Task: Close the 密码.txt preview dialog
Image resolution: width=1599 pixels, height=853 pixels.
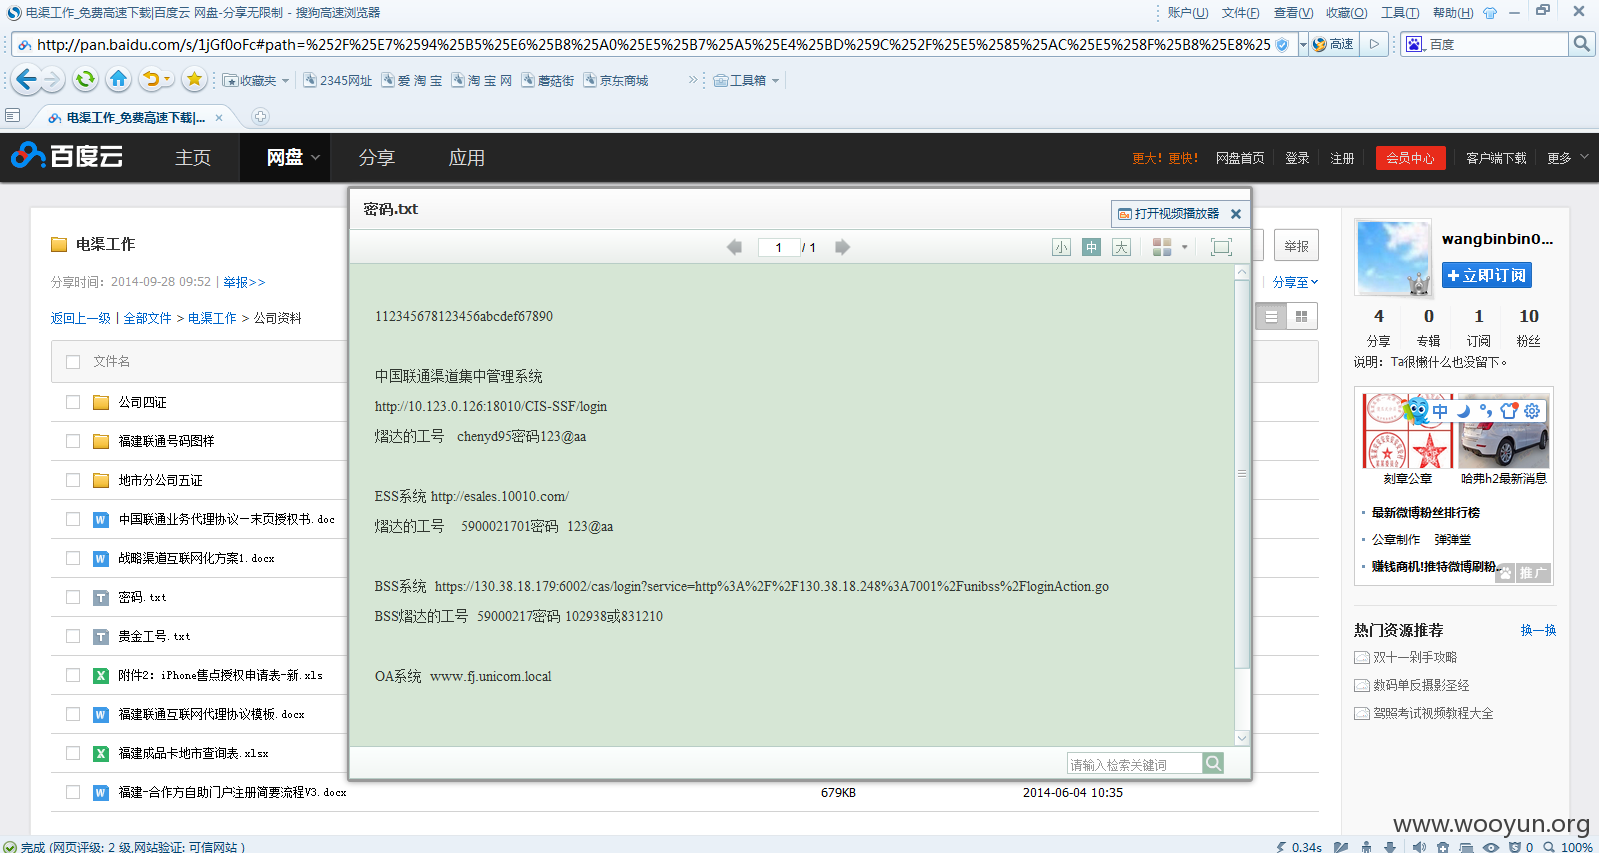Action: [1236, 214]
